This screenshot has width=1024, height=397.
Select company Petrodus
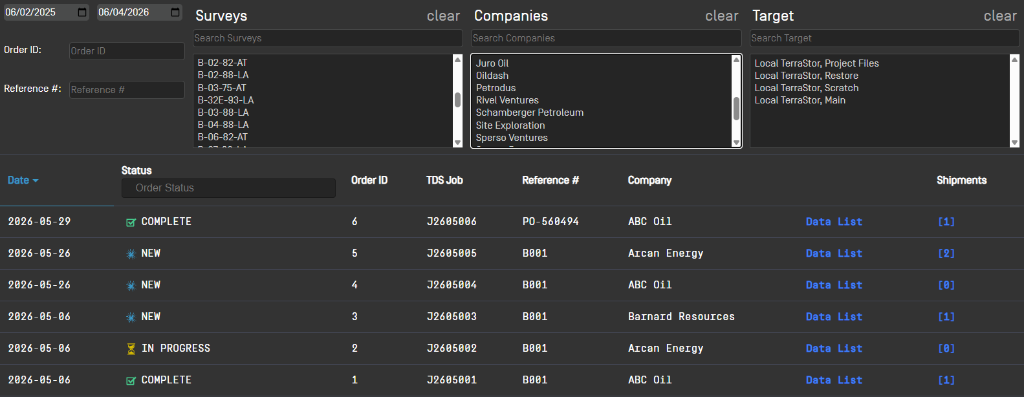tap(496, 87)
